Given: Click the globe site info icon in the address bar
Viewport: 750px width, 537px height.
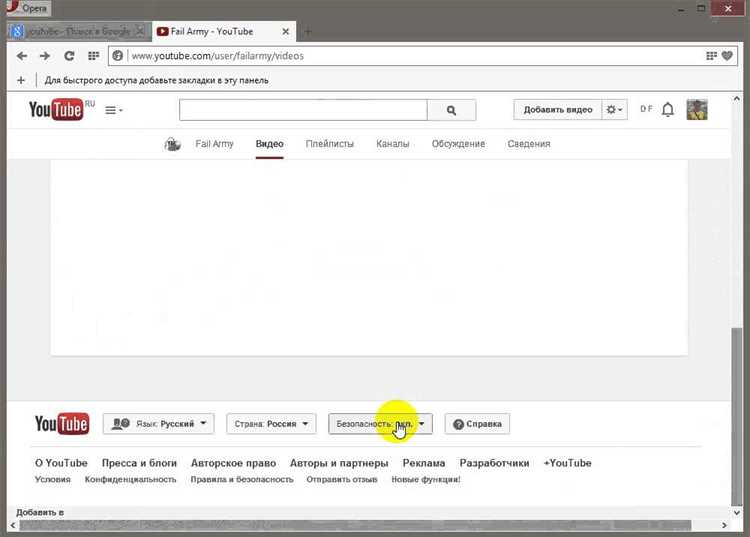Looking at the screenshot, I should pyautogui.click(x=118, y=56).
